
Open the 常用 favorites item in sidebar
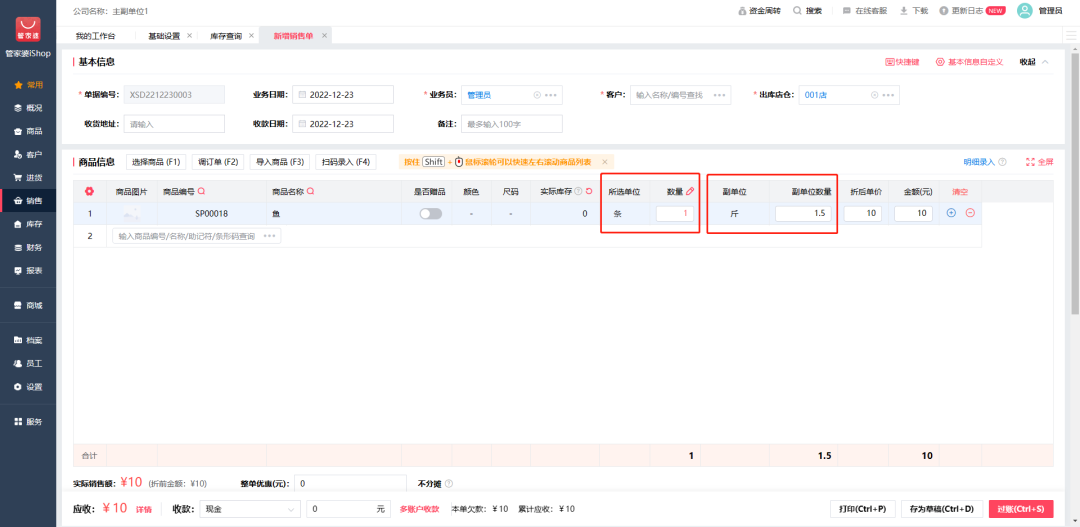click(28, 85)
